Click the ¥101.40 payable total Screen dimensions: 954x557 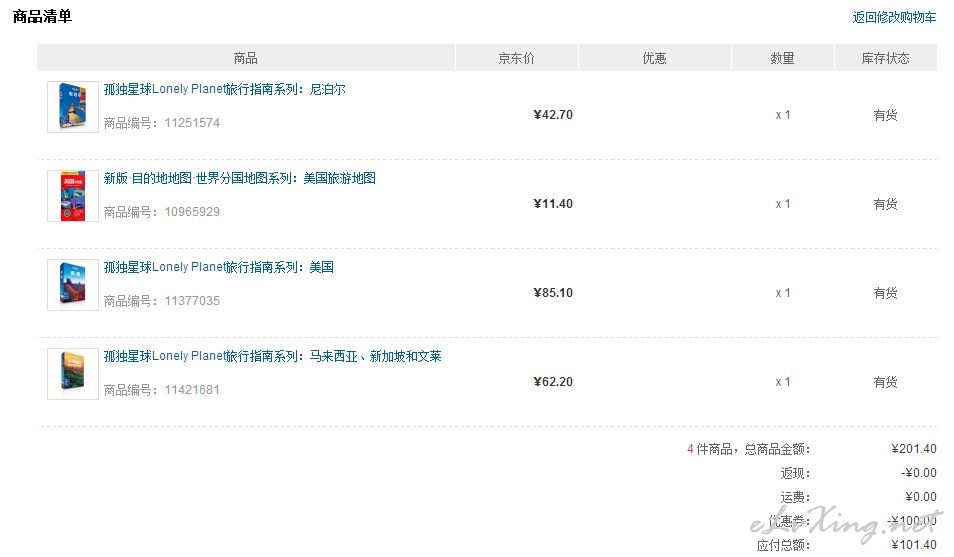914,544
